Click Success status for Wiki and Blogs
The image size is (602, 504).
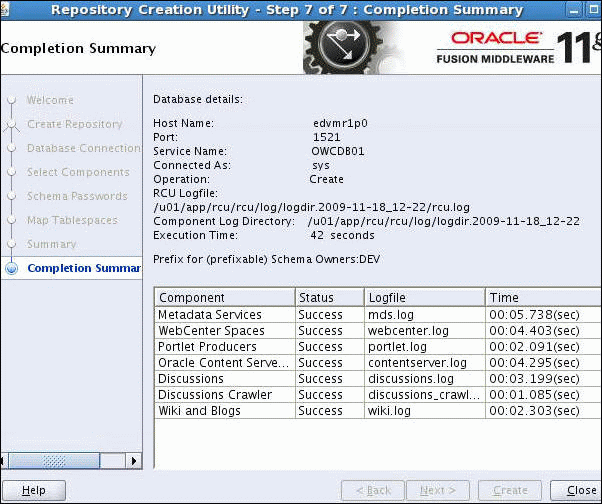tap(329, 411)
